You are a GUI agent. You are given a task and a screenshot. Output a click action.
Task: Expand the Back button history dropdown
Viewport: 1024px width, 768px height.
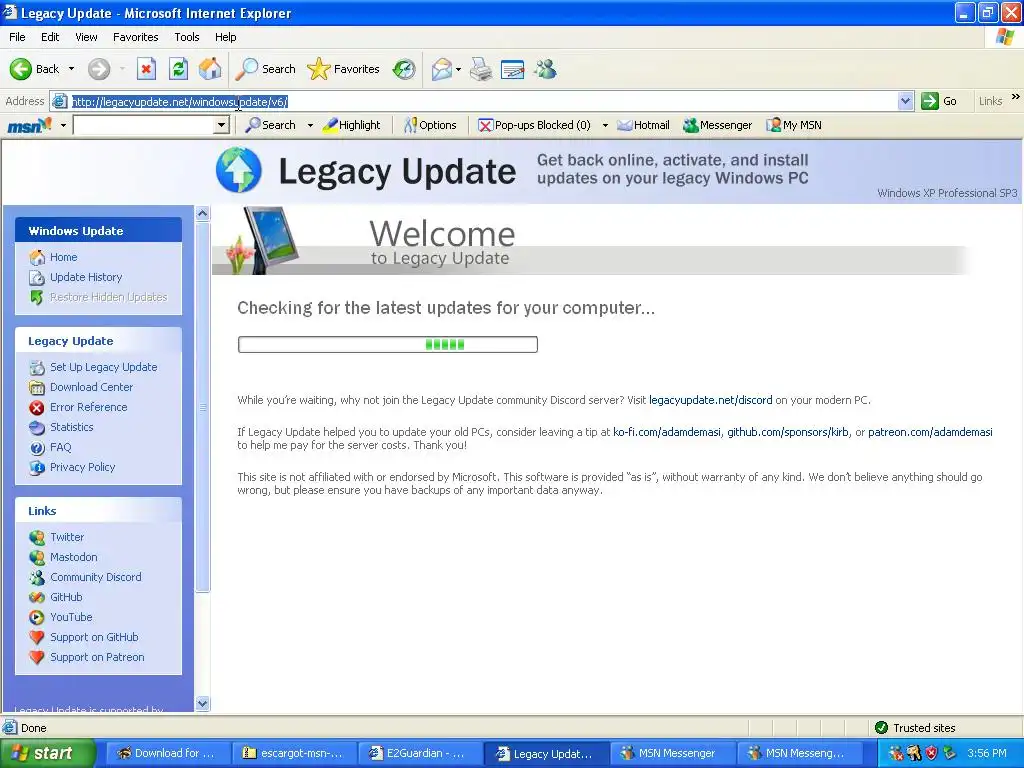(71, 69)
